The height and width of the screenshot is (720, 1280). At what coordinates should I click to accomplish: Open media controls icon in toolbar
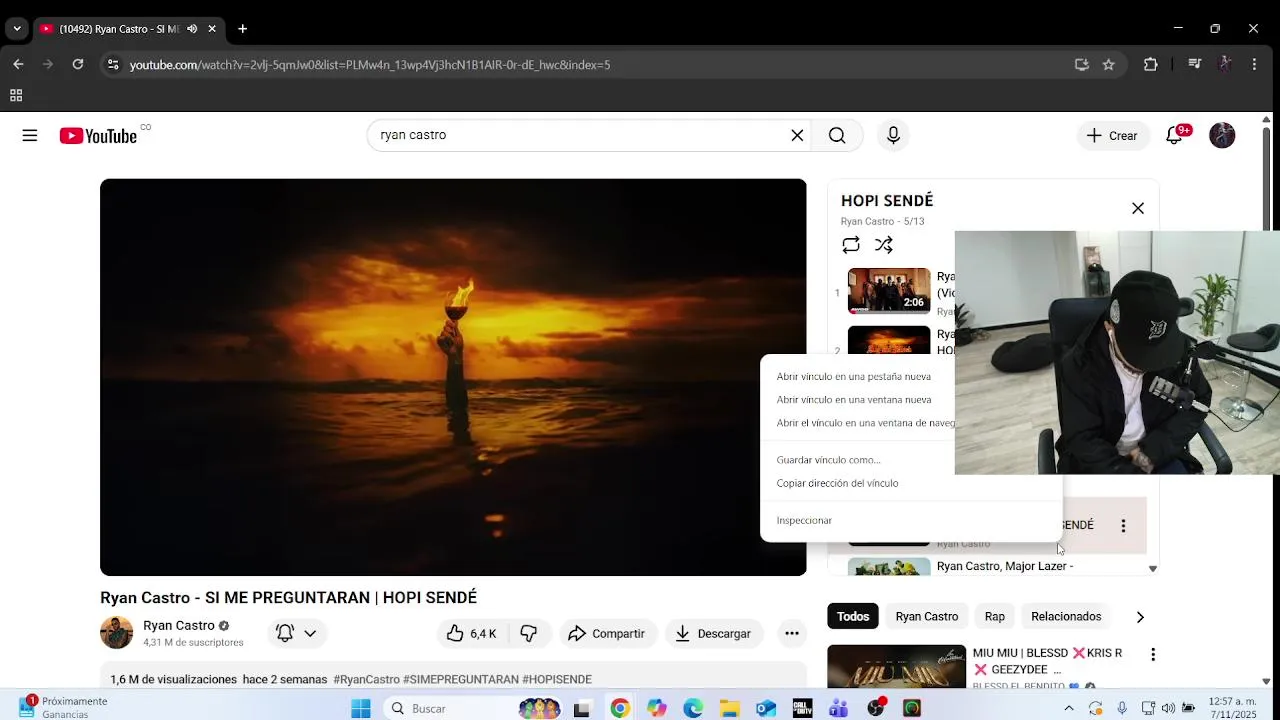tap(1194, 64)
